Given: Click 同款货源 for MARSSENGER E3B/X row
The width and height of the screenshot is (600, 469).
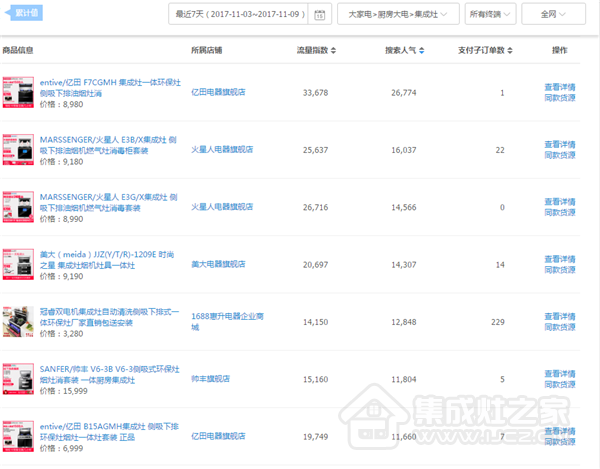Looking at the screenshot, I should (x=560, y=155).
